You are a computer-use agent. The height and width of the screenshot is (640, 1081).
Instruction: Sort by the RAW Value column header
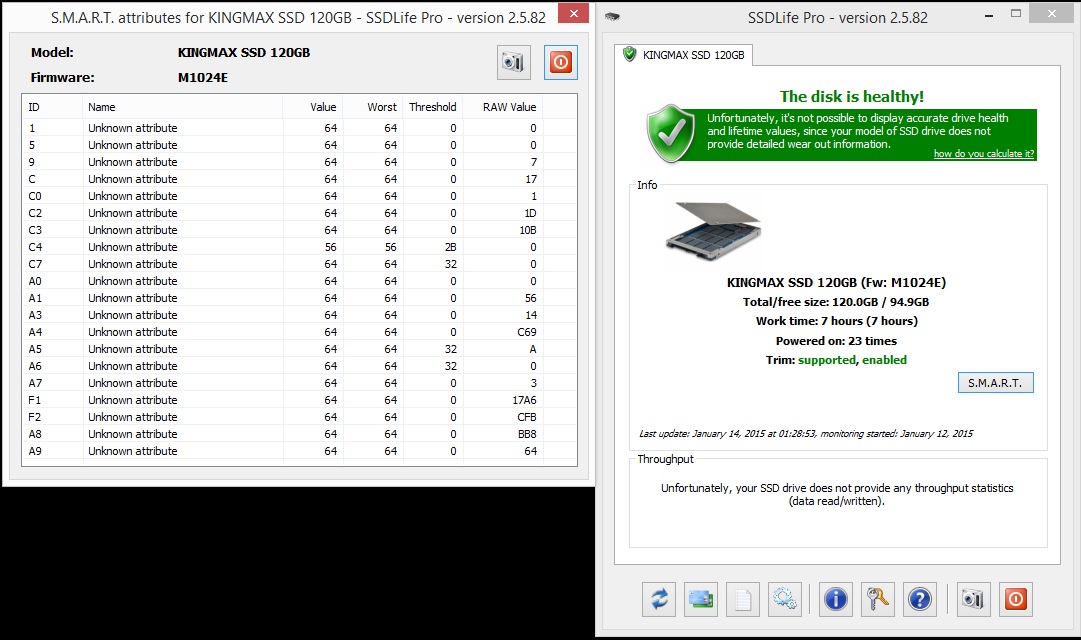503,107
